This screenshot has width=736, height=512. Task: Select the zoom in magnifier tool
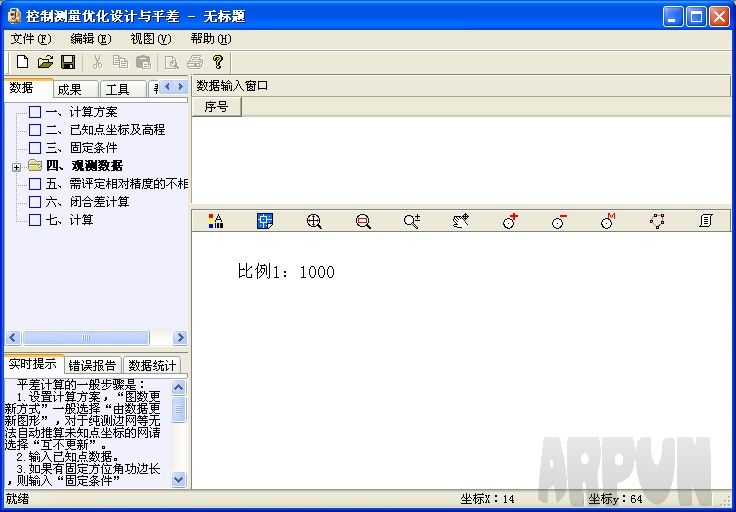click(x=314, y=221)
